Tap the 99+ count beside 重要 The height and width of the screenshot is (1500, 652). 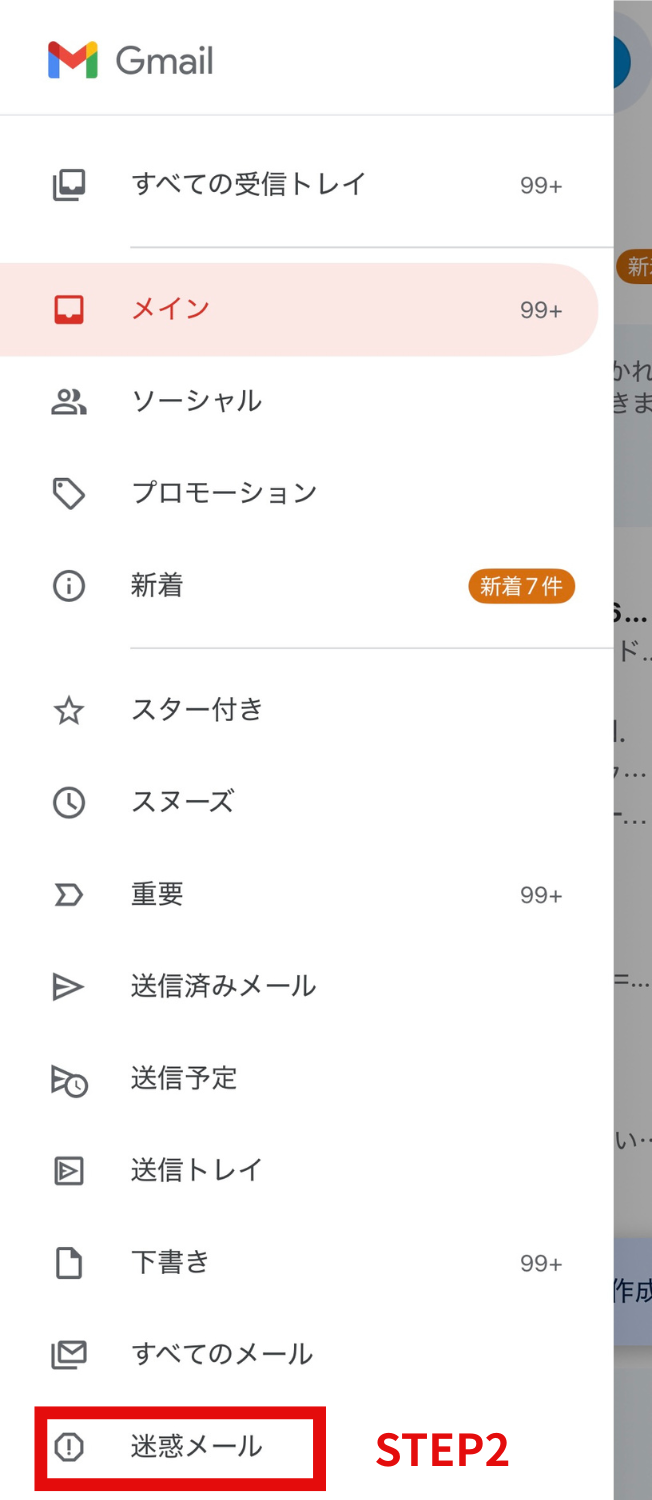click(541, 895)
